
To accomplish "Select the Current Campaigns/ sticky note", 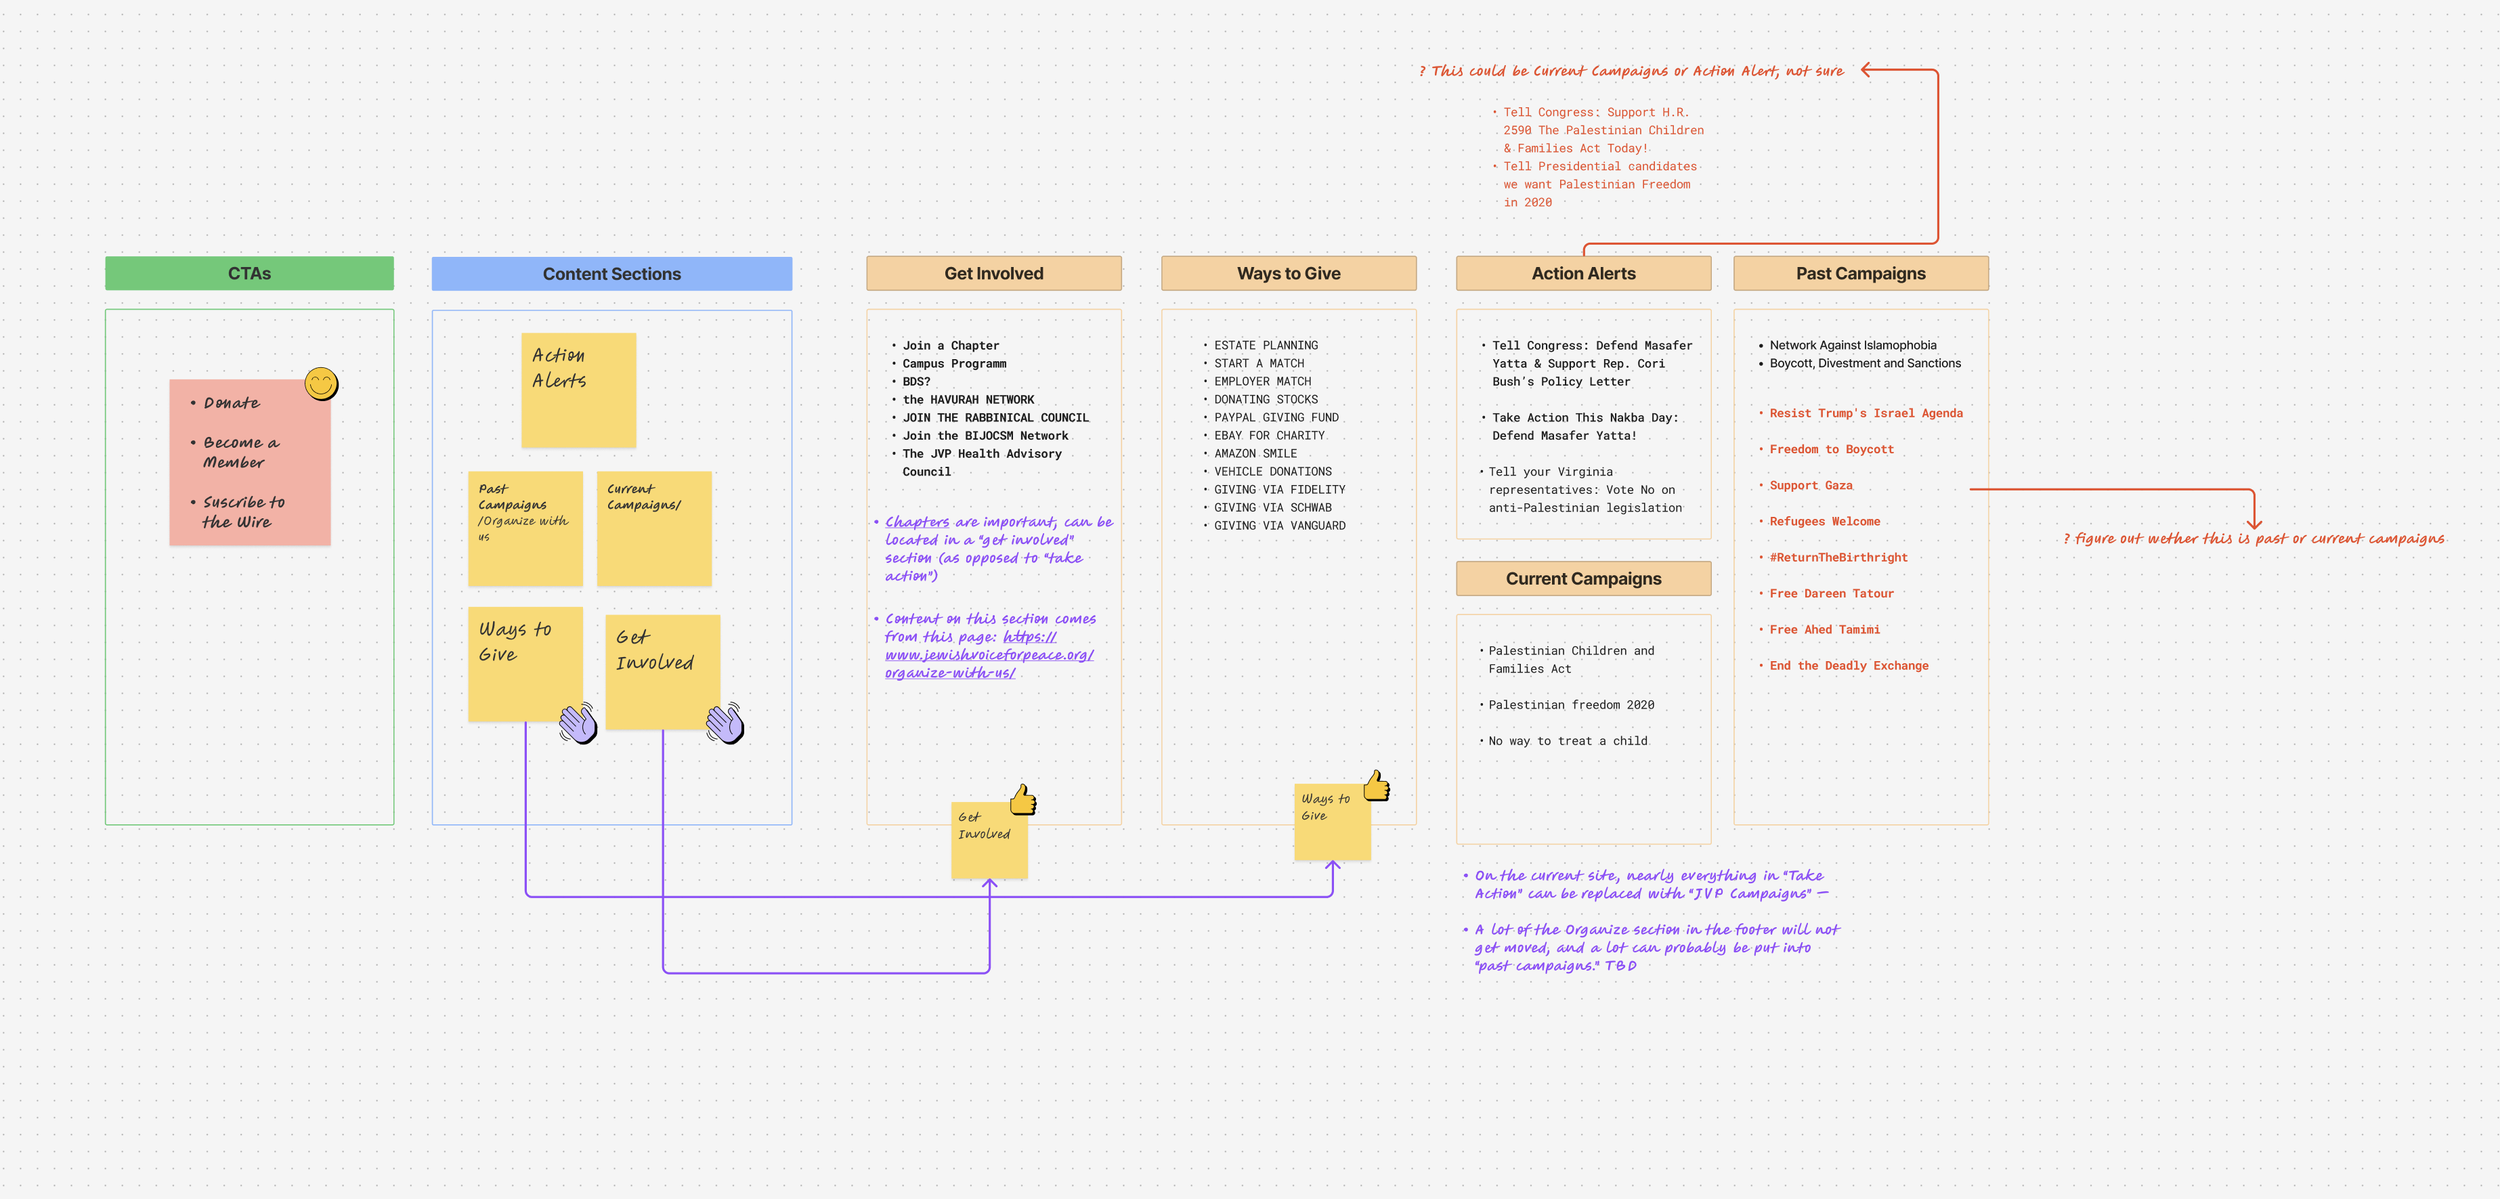I will pyautogui.click(x=654, y=528).
